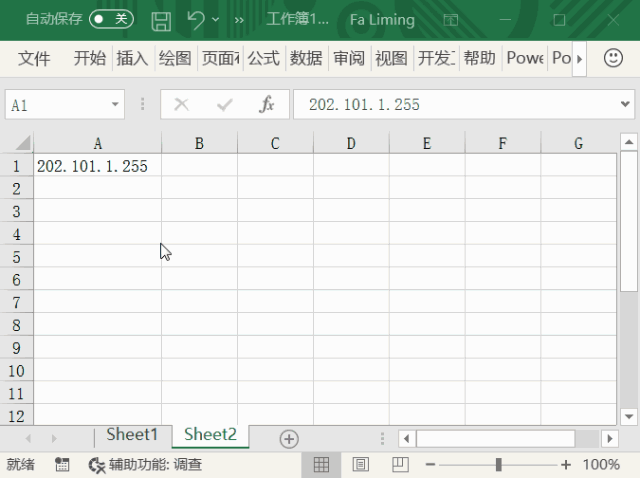This screenshot has height=478, width=640.
Task: Select Normal view grid icon
Action: tap(321, 464)
